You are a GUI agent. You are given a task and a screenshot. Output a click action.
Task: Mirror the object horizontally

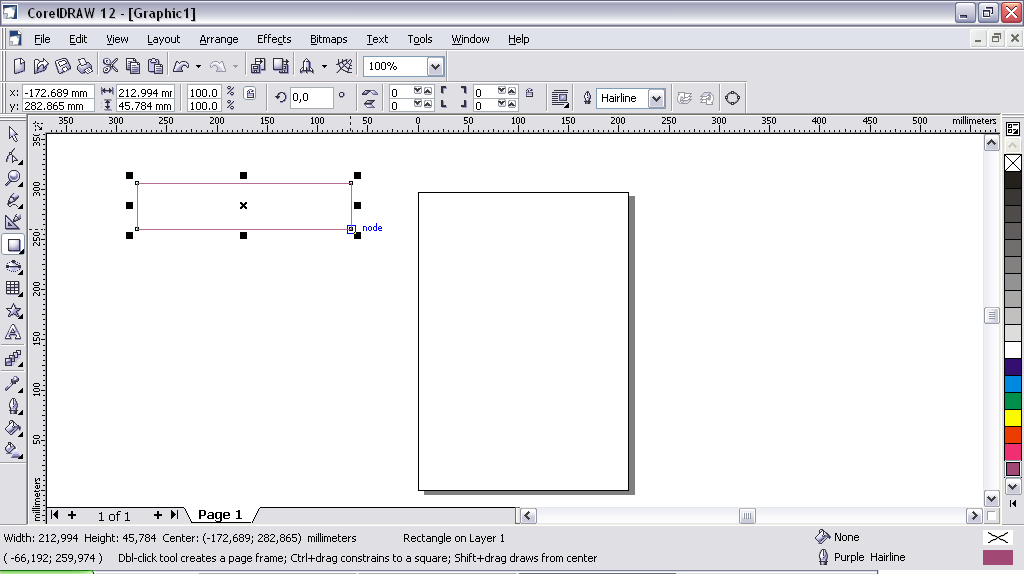pyautogui.click(x=370, y=92)
